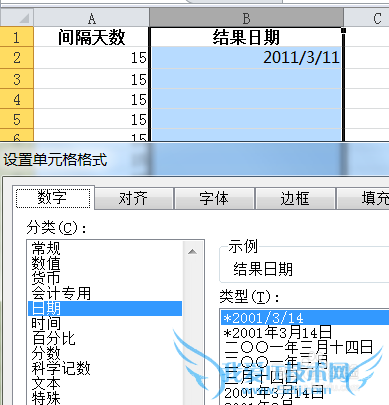Select column C header
The image size is (389, 405).
(x=366, y=18)
